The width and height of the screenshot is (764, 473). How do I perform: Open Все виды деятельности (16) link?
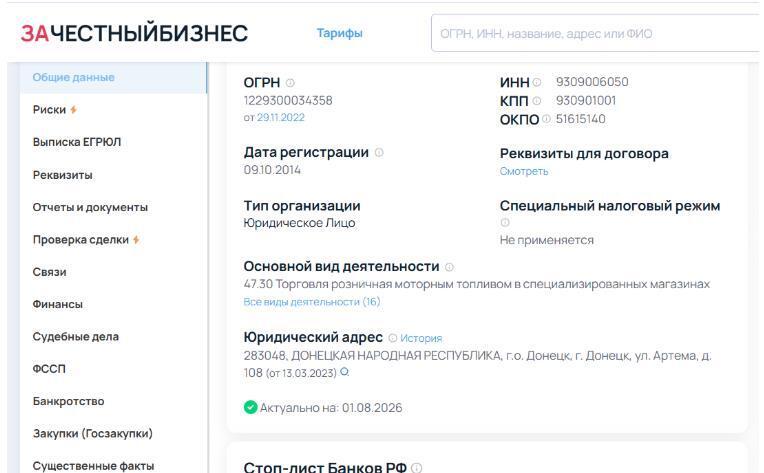tap(312, 302)
